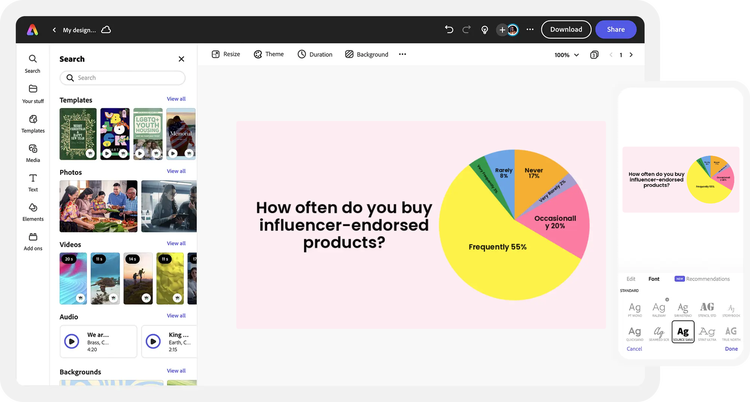This screenshot has height=402, width=750.
Task: Close the Search panel
Action: coord(181,59)
